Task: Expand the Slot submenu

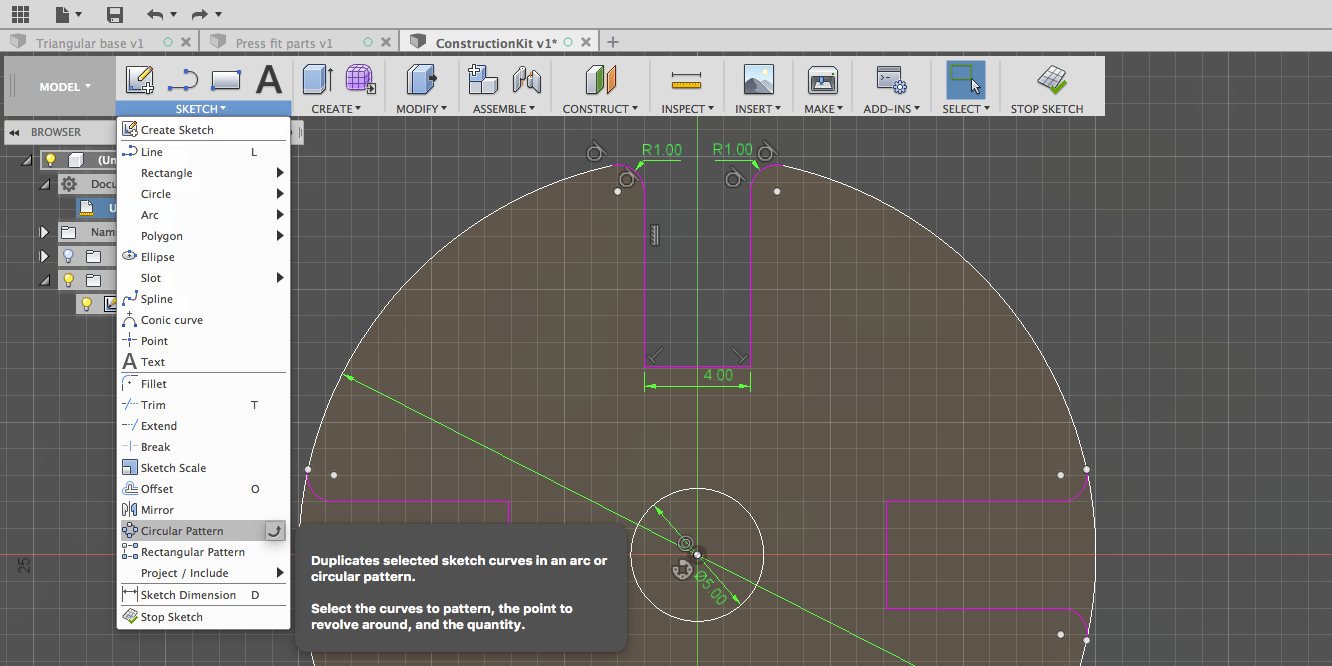Action: [280, 278]
